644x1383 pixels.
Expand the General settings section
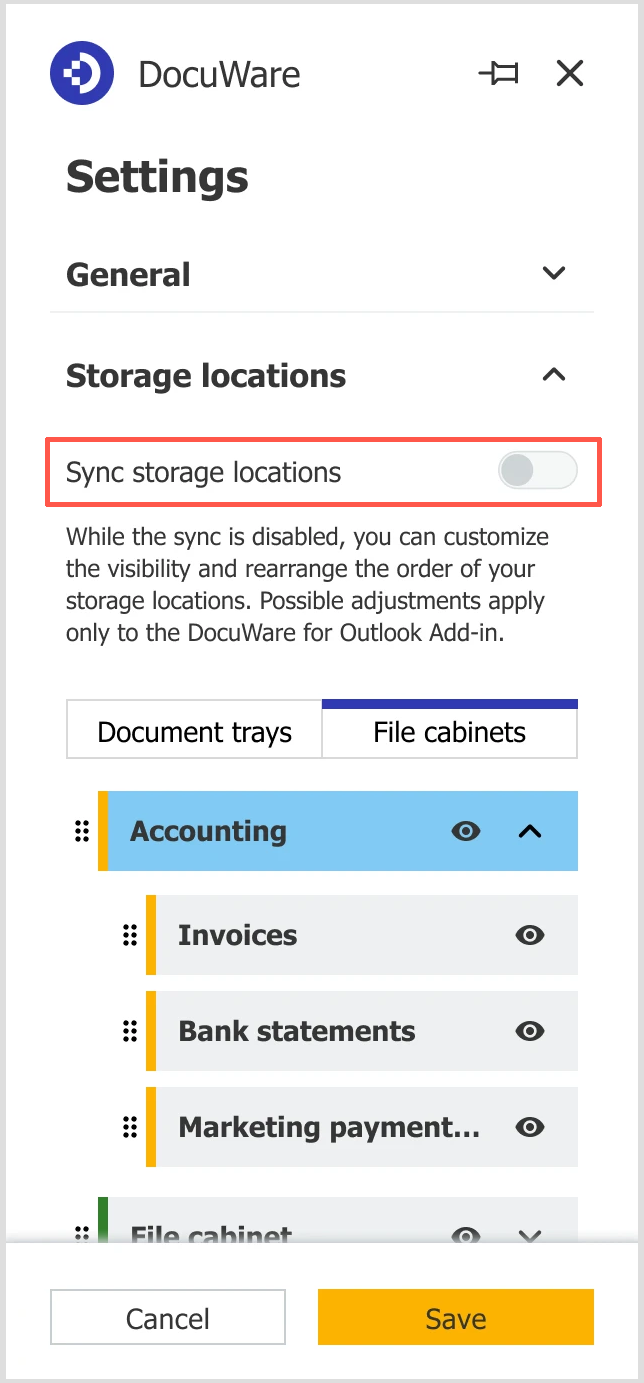click(553, 273)
